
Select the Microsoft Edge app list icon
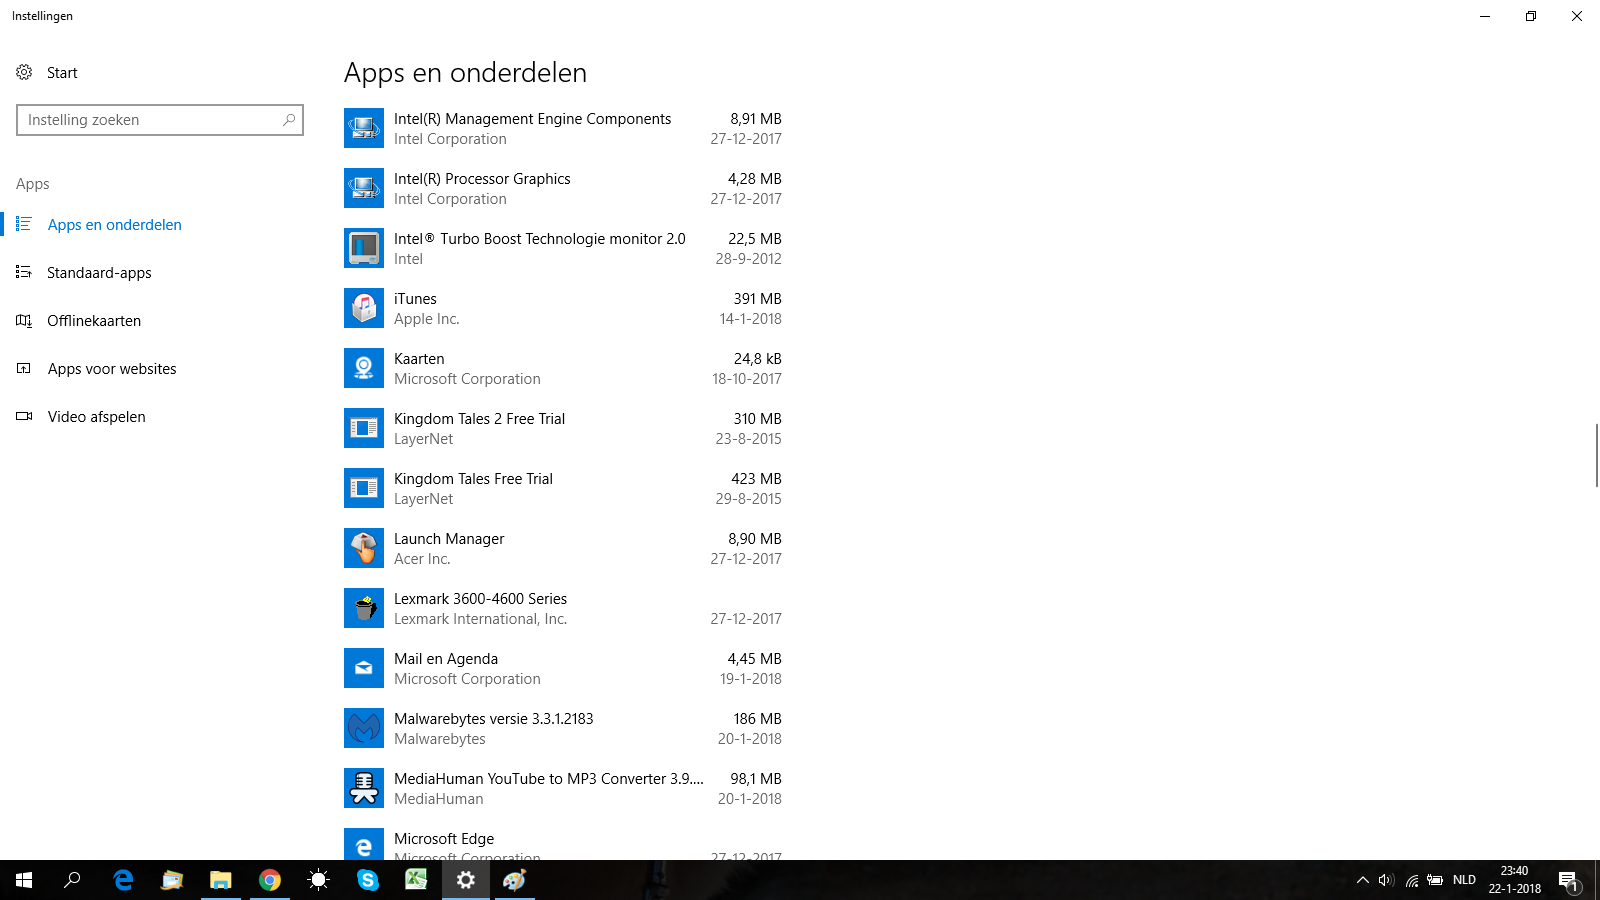click(364, 844)
